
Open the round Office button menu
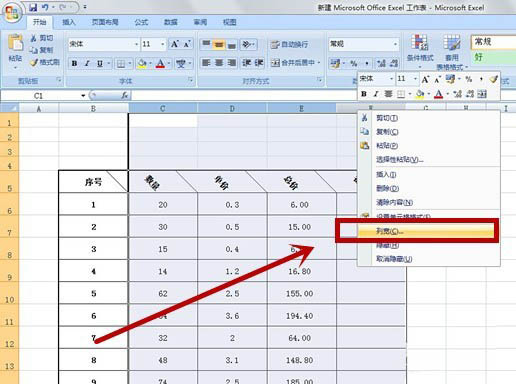pos(13,13)
